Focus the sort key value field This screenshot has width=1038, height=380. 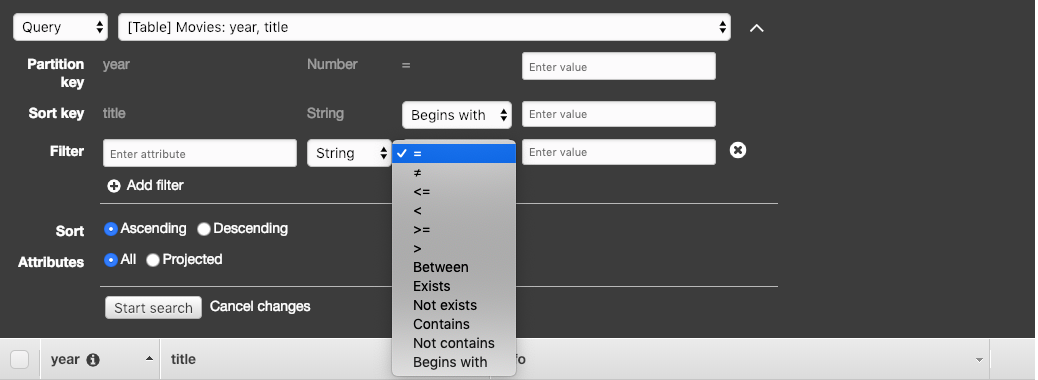click(x=618, y=114)
